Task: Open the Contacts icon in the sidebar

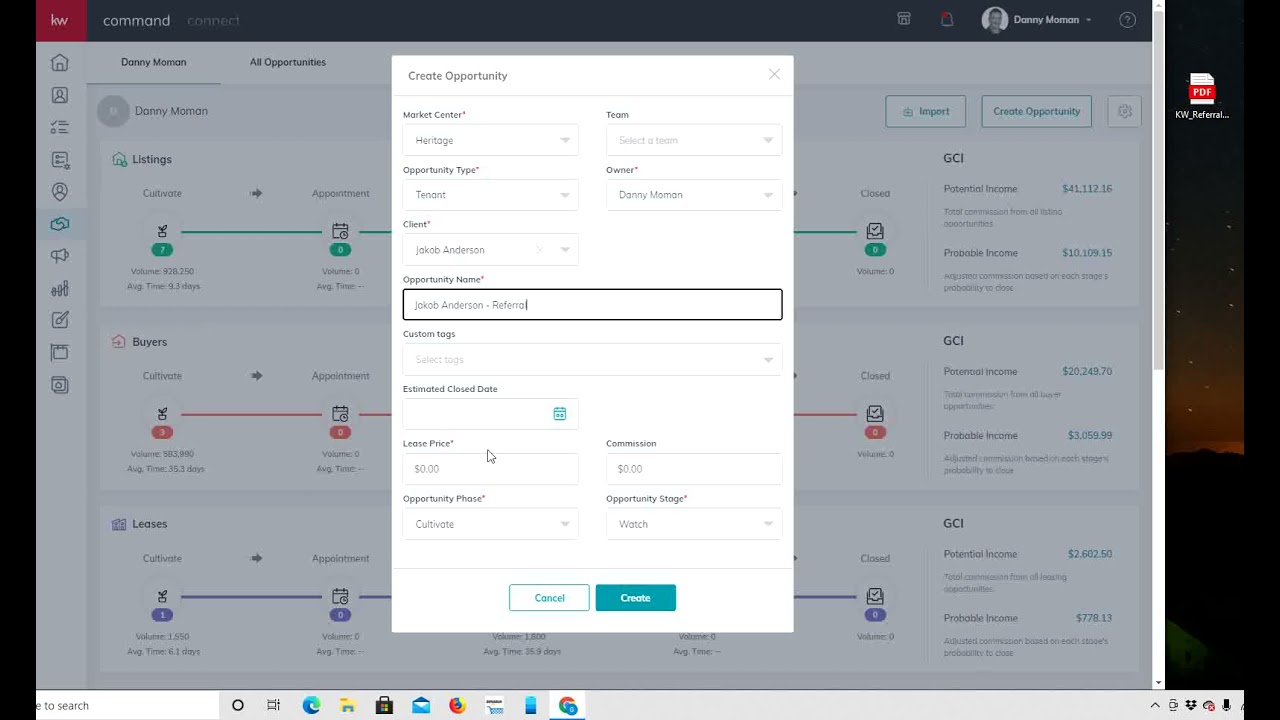Action: tap(60, 95)
